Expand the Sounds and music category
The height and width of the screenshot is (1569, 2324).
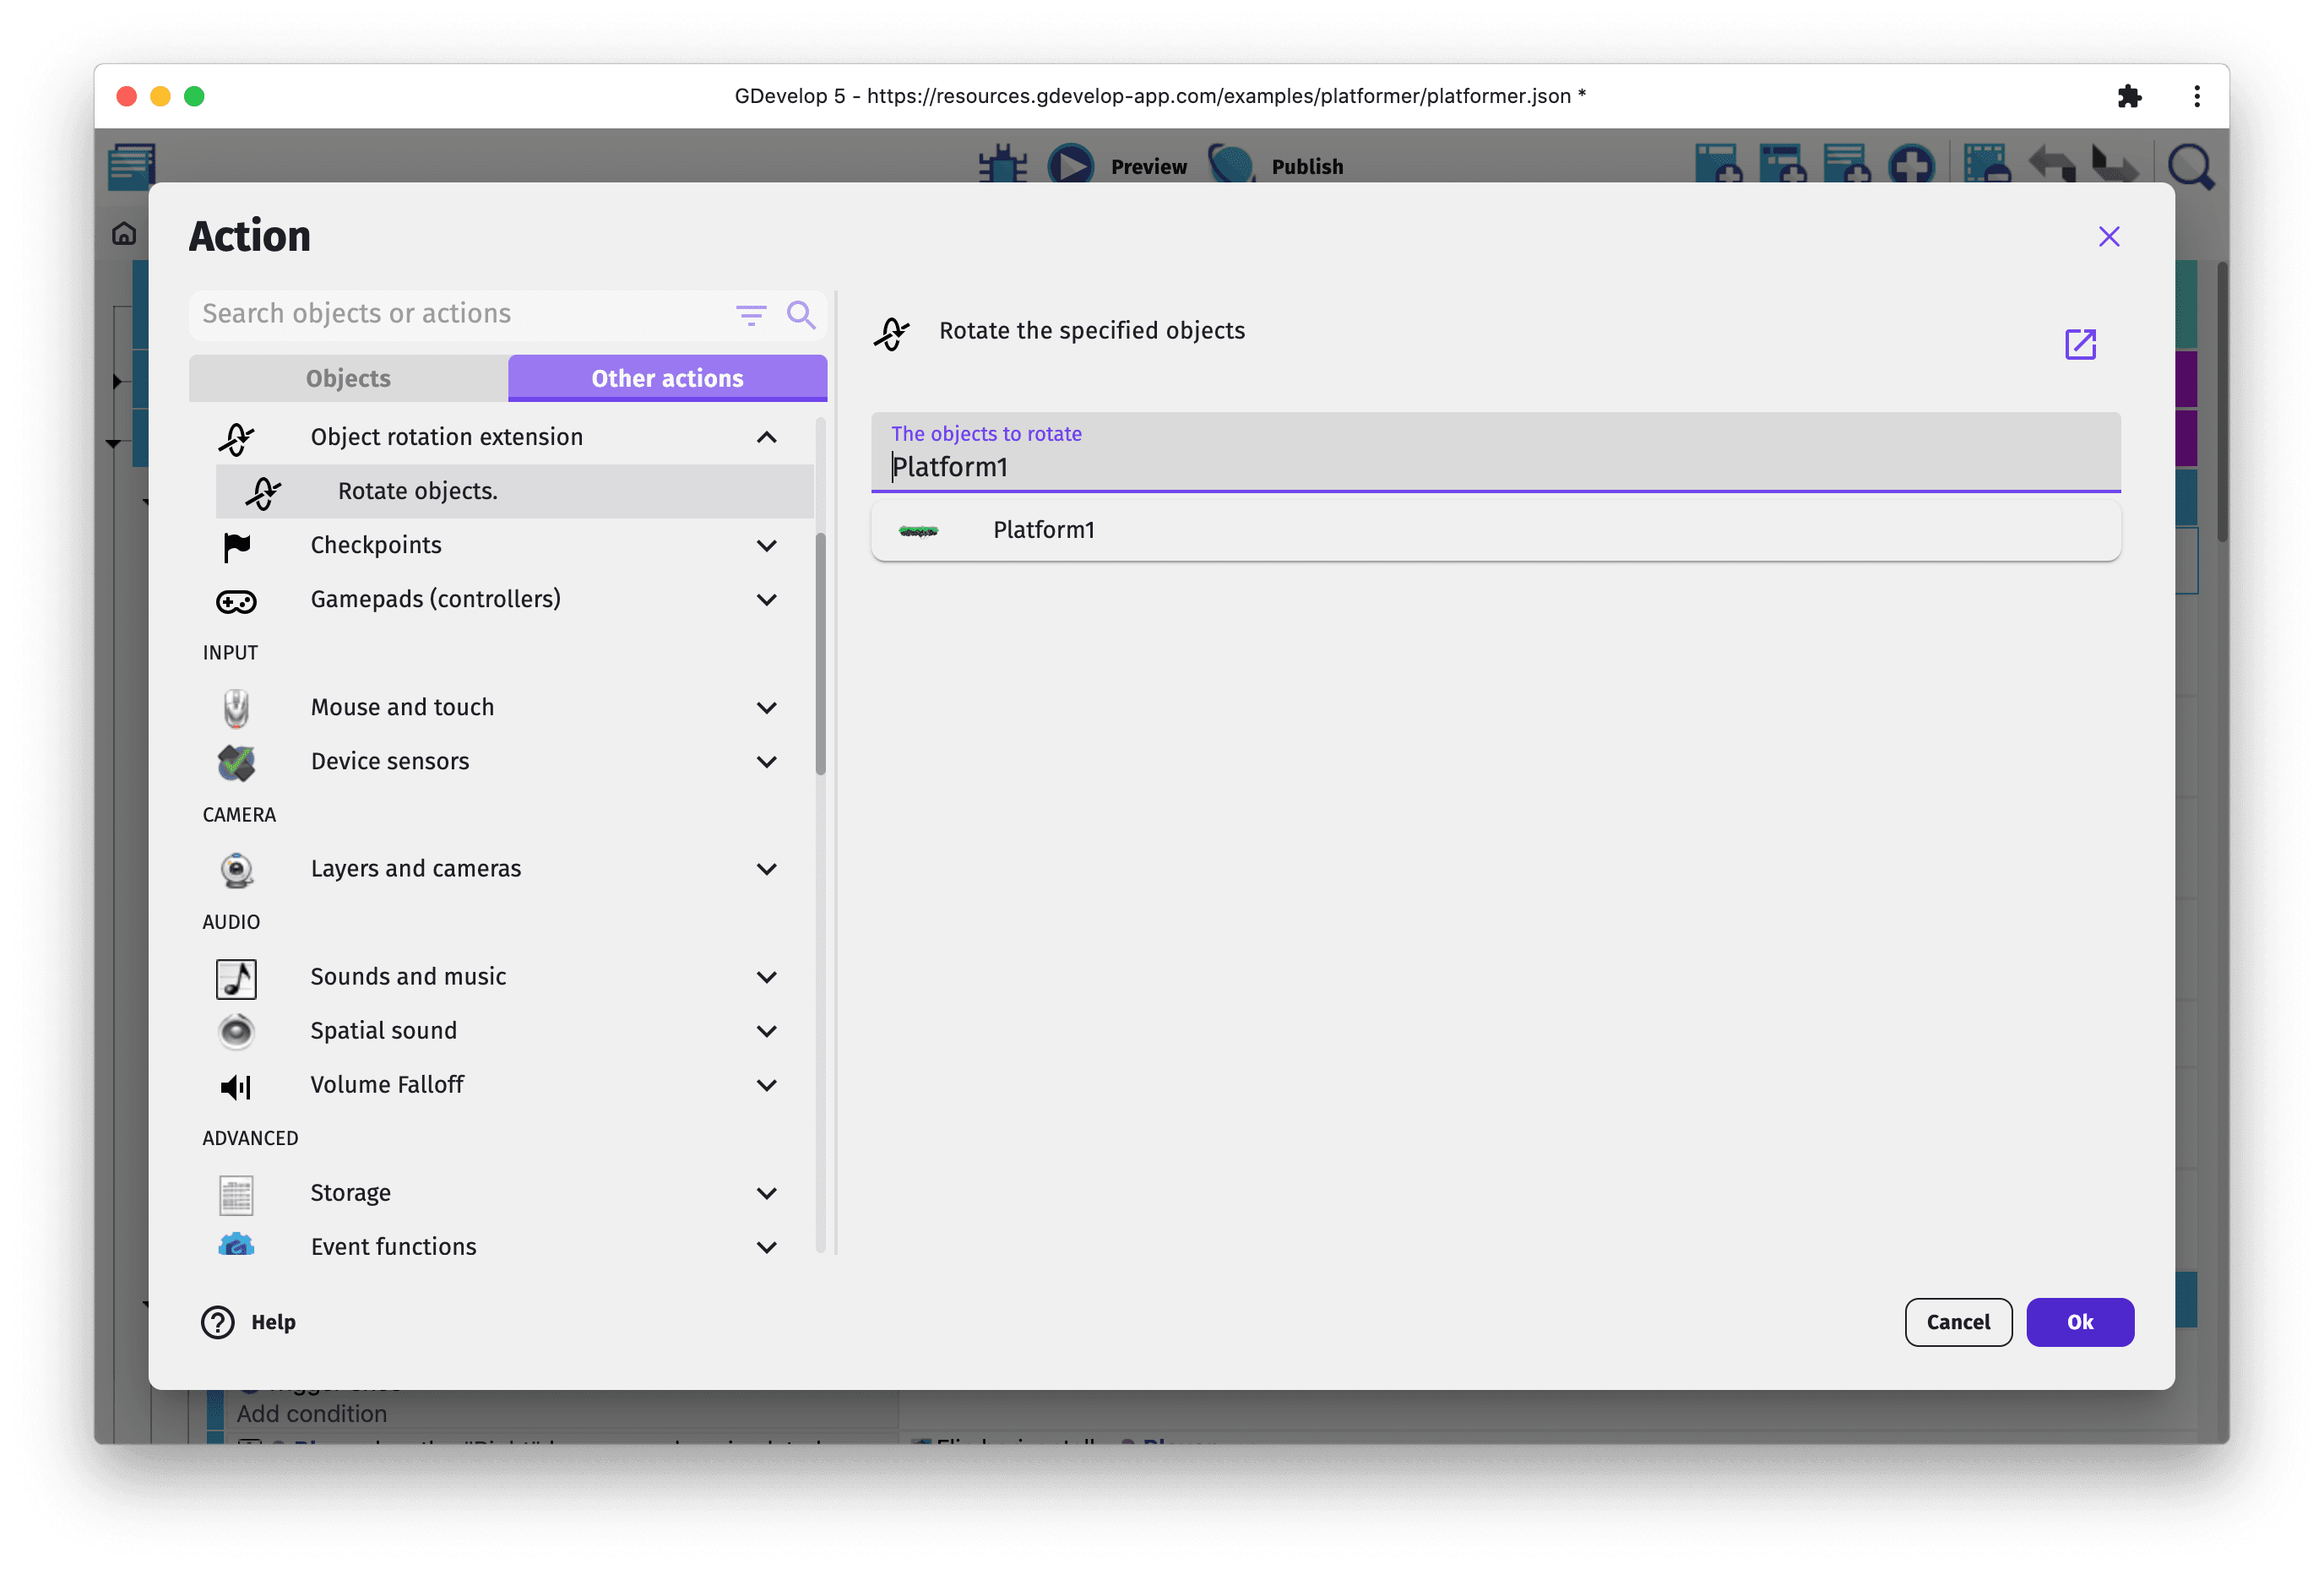pos(766,977)
